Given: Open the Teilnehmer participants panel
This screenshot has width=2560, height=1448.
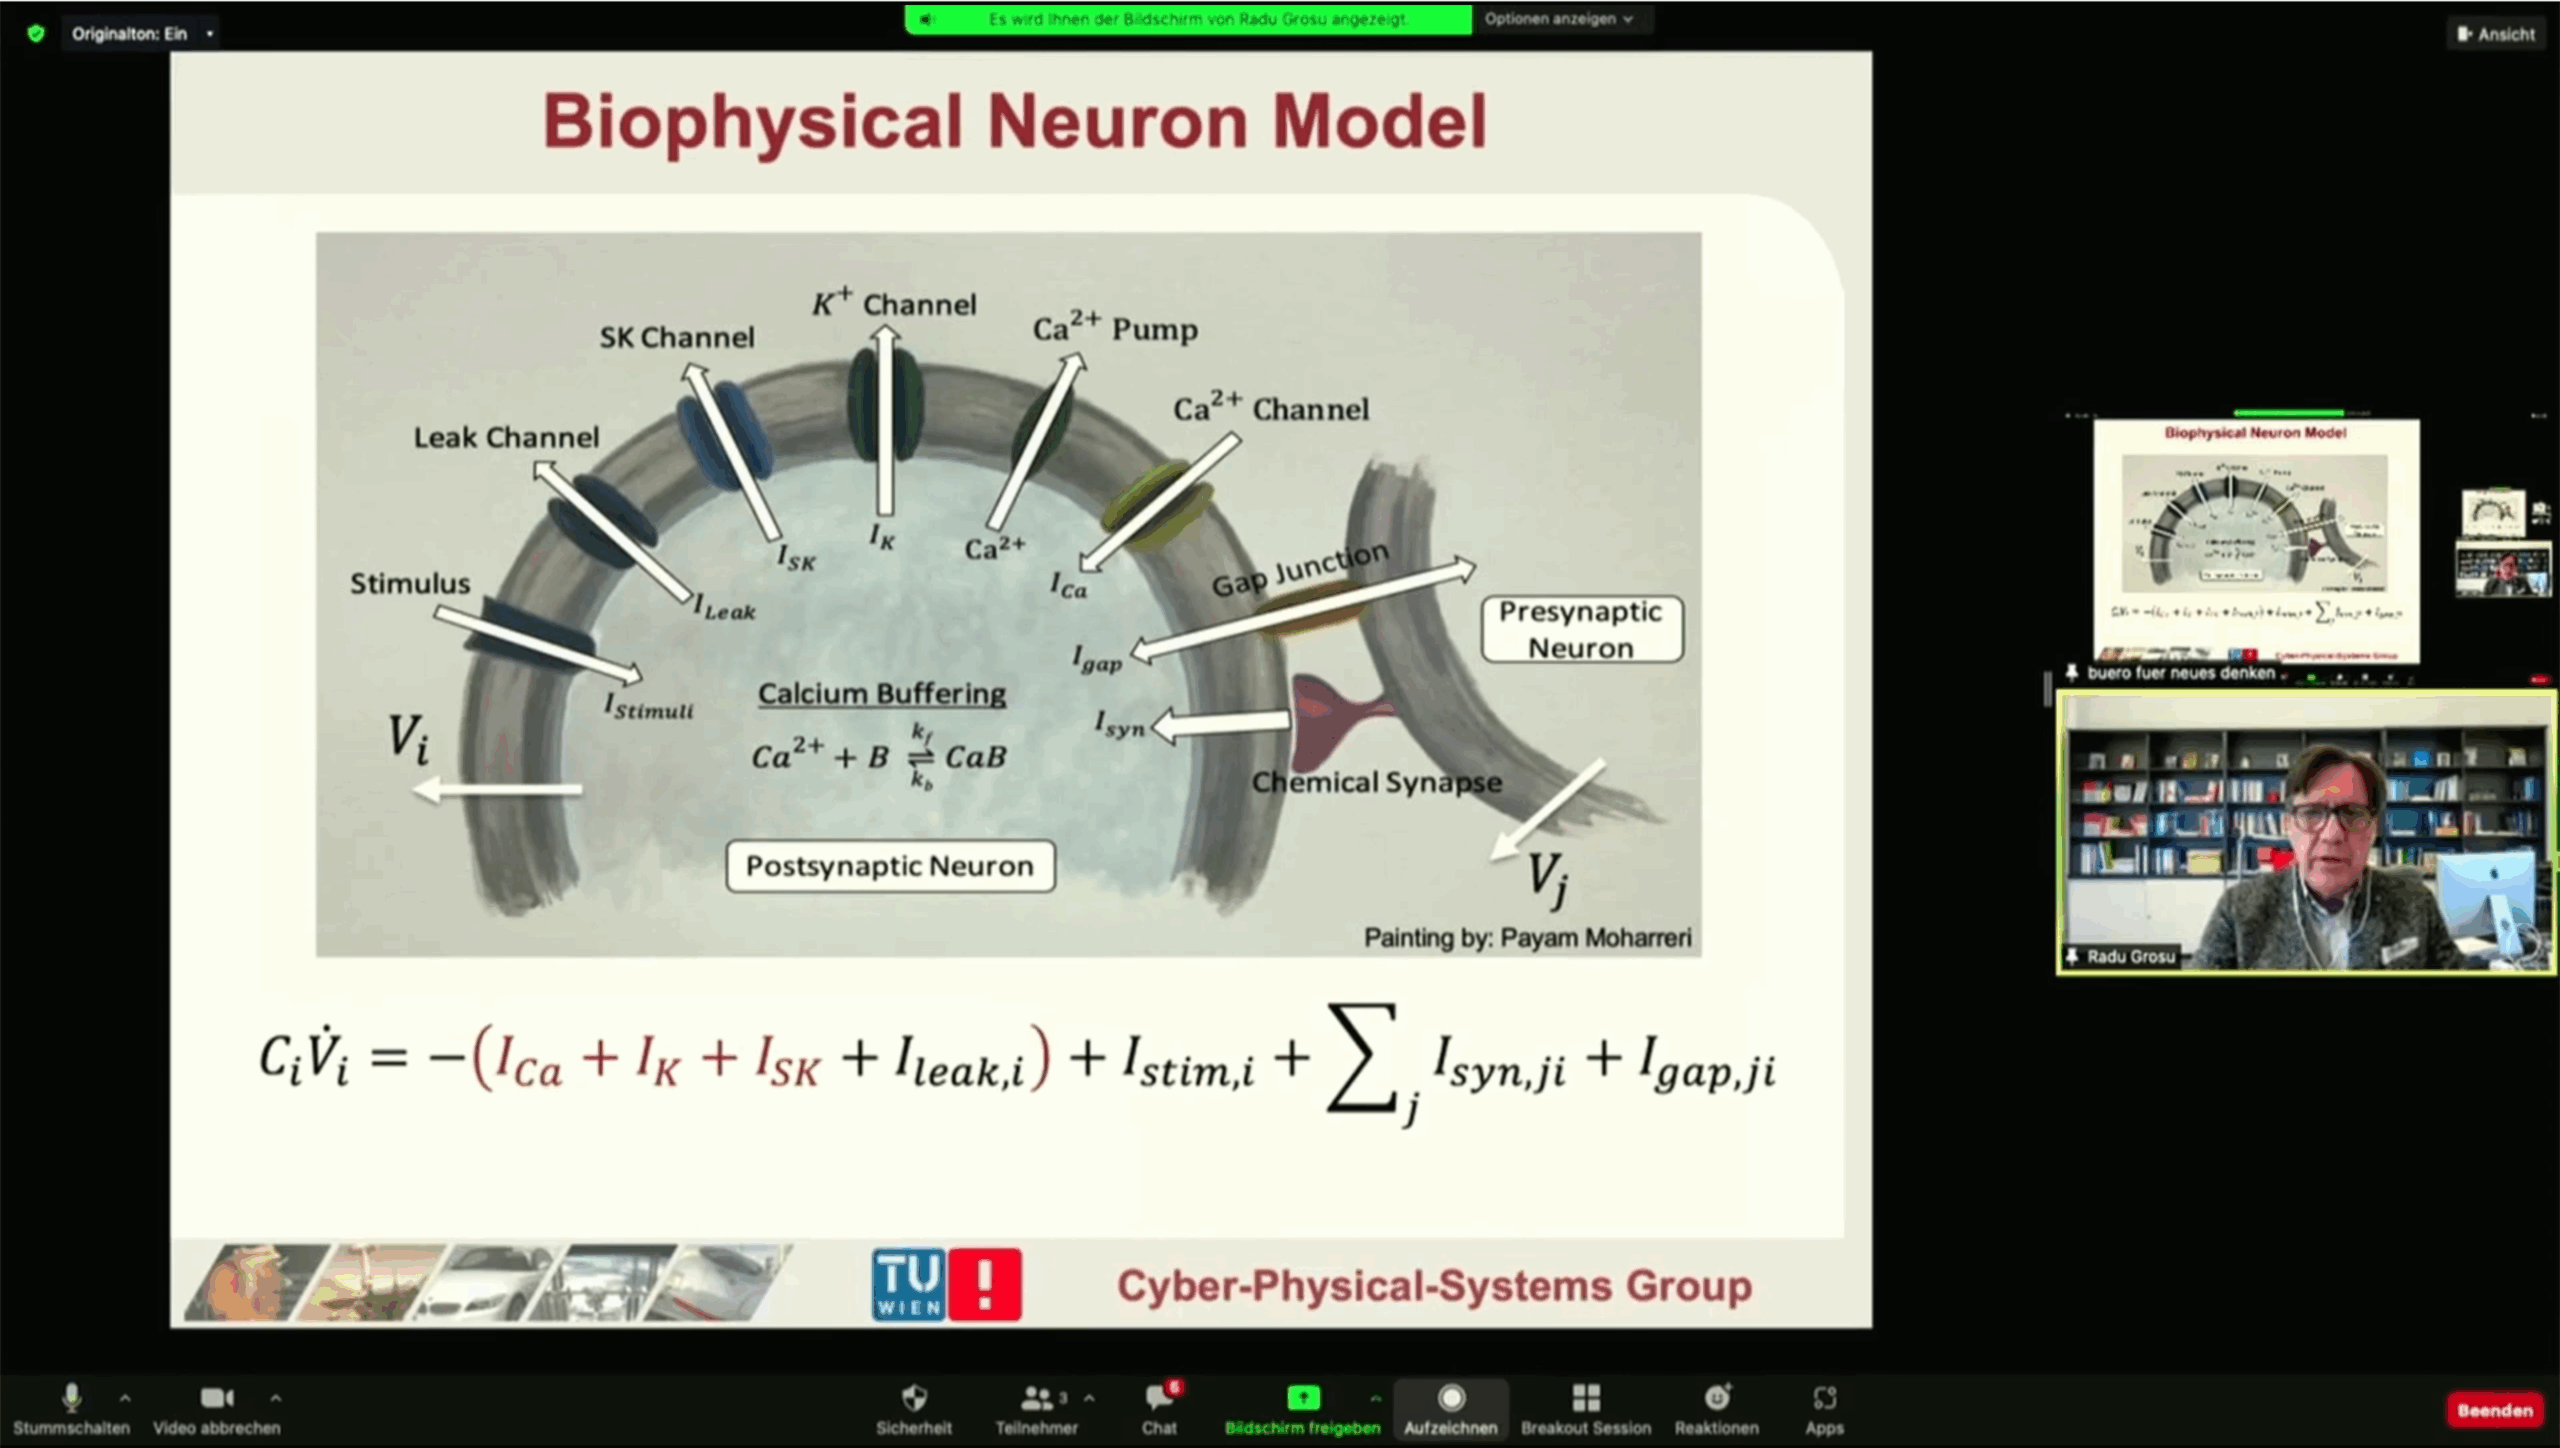Looking at the screenshot, I should click(1036, 1399).
